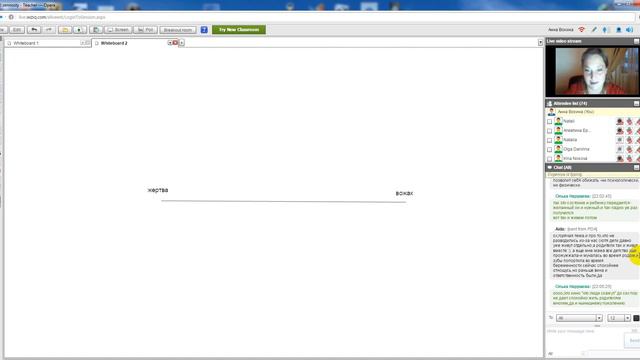Open the chat recipient 'All' dropdown
Viewport: 640px width, 360px height.
pos(579,318)
